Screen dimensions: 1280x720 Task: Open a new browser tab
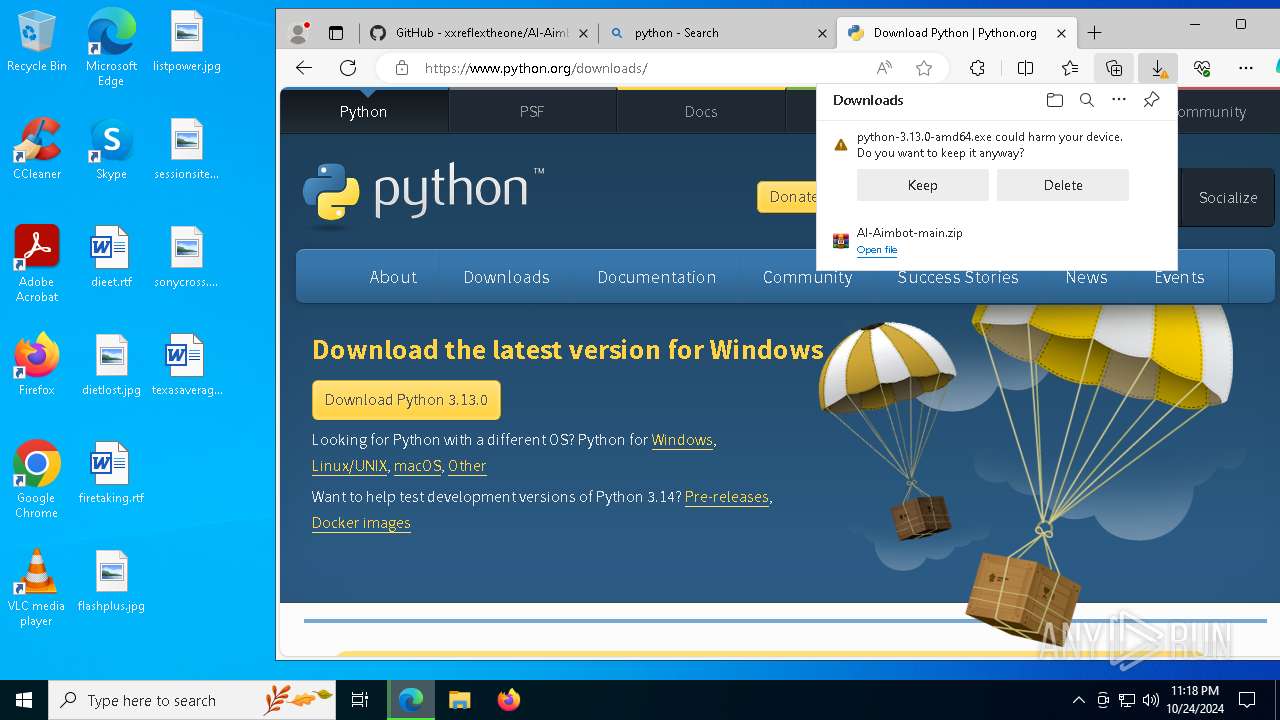1094,33
